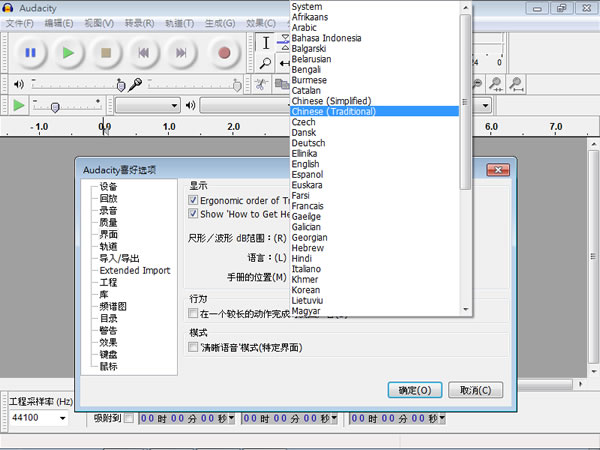
Task: Click the language list scroll-down arrow
Action: [465, 309]
